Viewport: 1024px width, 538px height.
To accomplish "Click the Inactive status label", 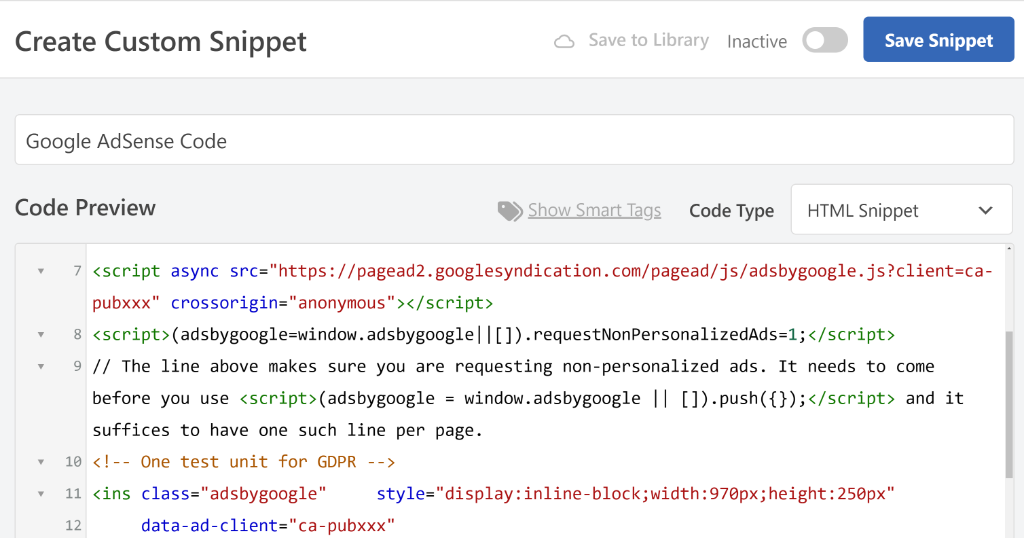I will (757, 42).
